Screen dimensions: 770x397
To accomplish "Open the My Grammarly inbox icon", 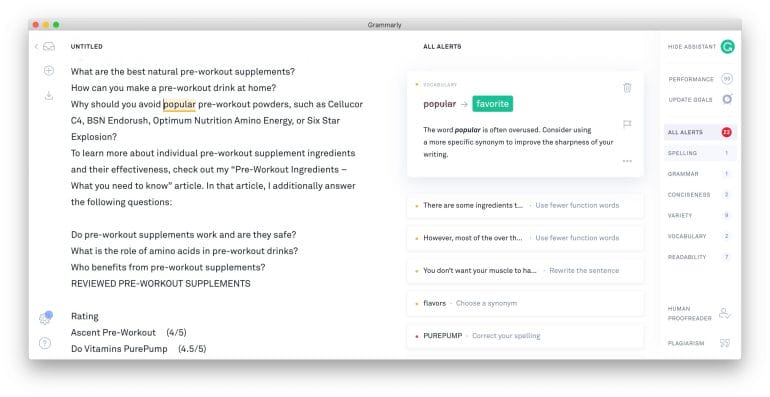I will click(49, 47).
